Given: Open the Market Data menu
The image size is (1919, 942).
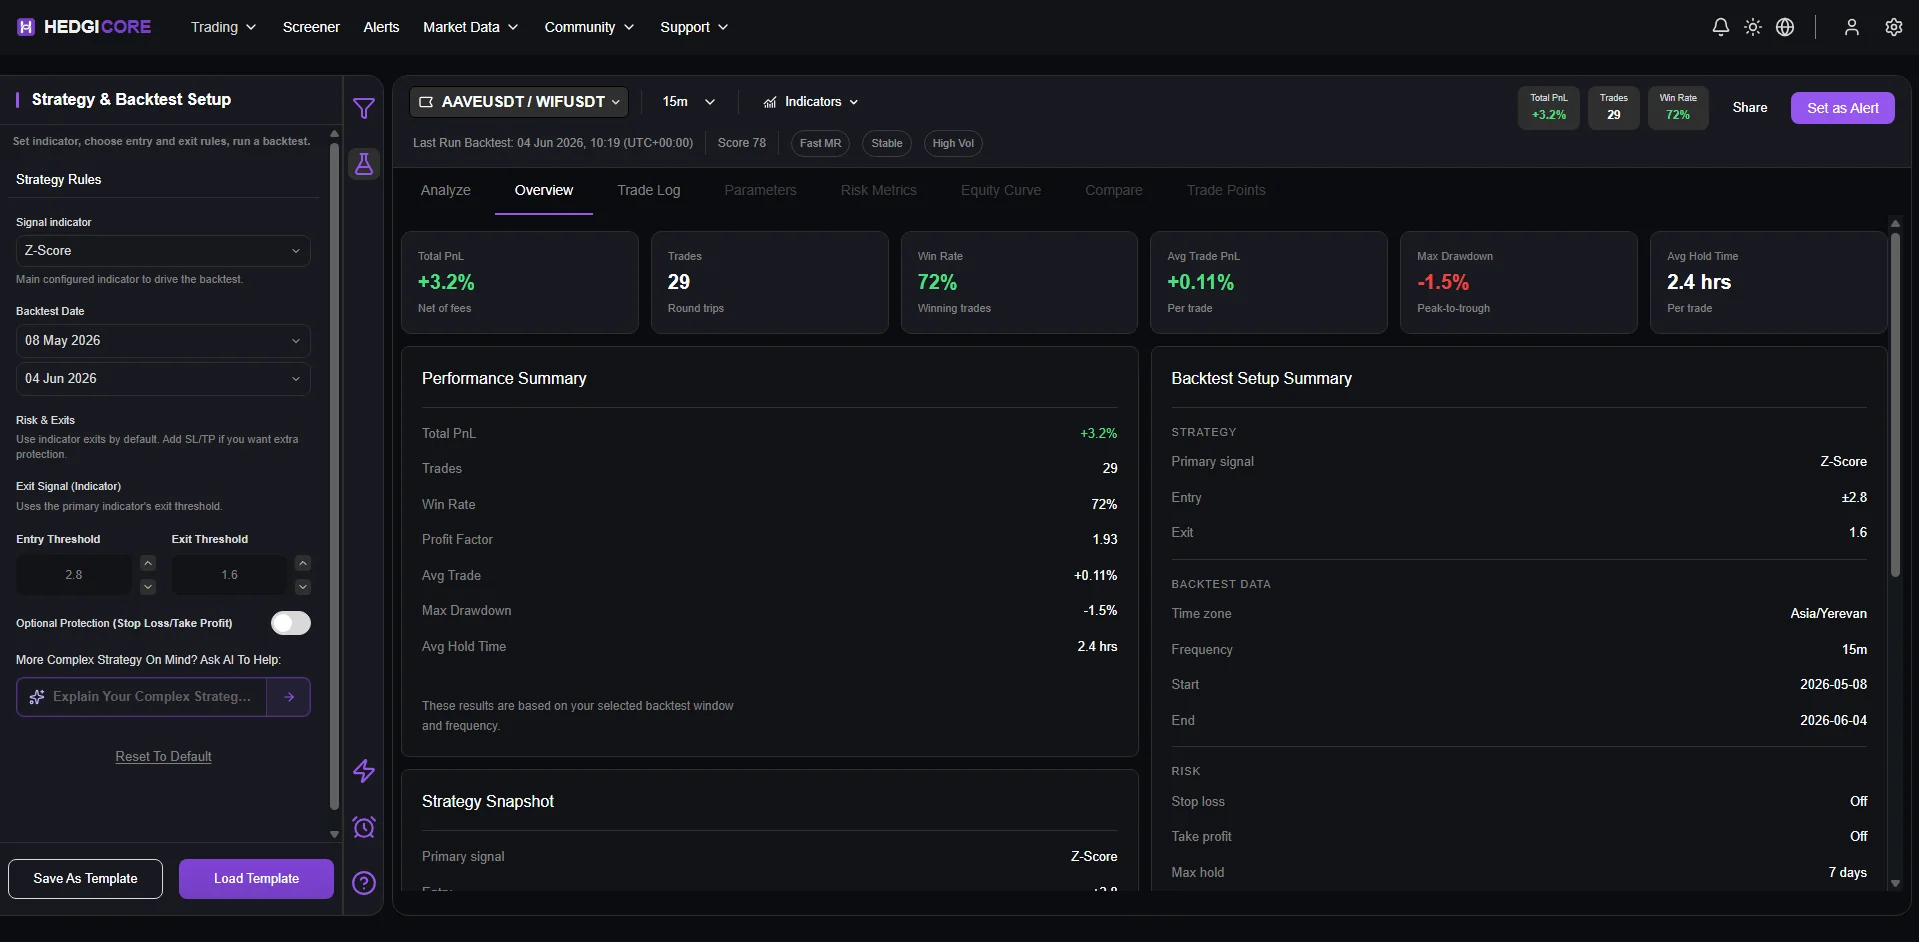Looking at the screenshot, I should (x=470, y=27).
